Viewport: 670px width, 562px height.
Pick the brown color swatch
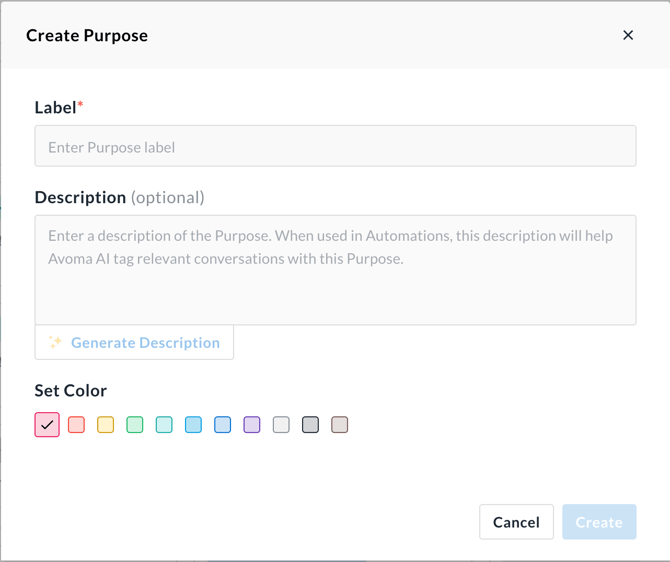point(340,425)
